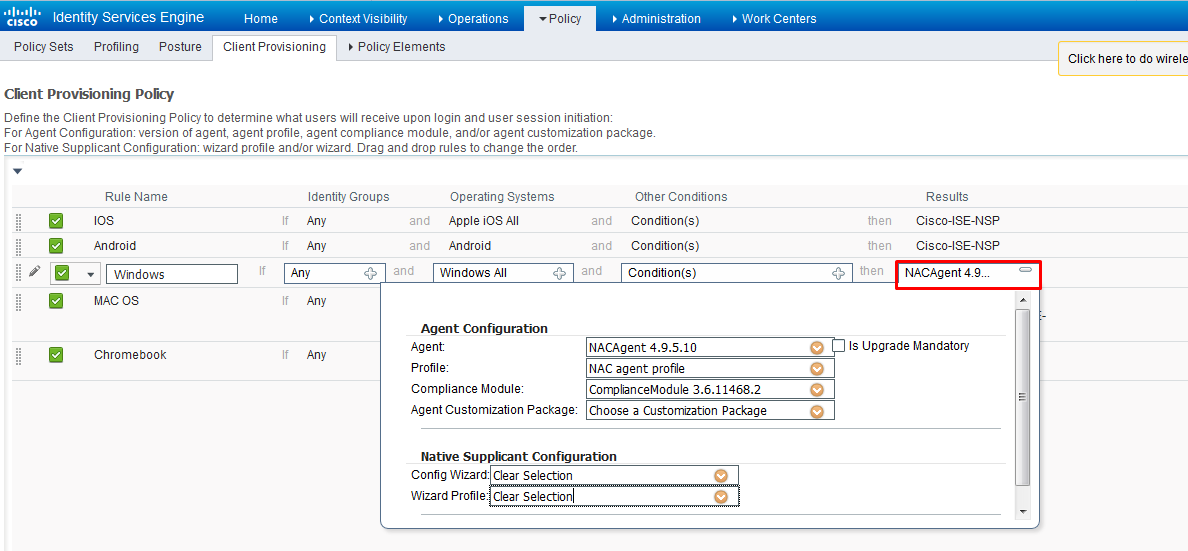The width and height of the screenshot is (1188, 551).
Task: Click drag handle of MAC OS rule
Action: (x=18, y=301)
